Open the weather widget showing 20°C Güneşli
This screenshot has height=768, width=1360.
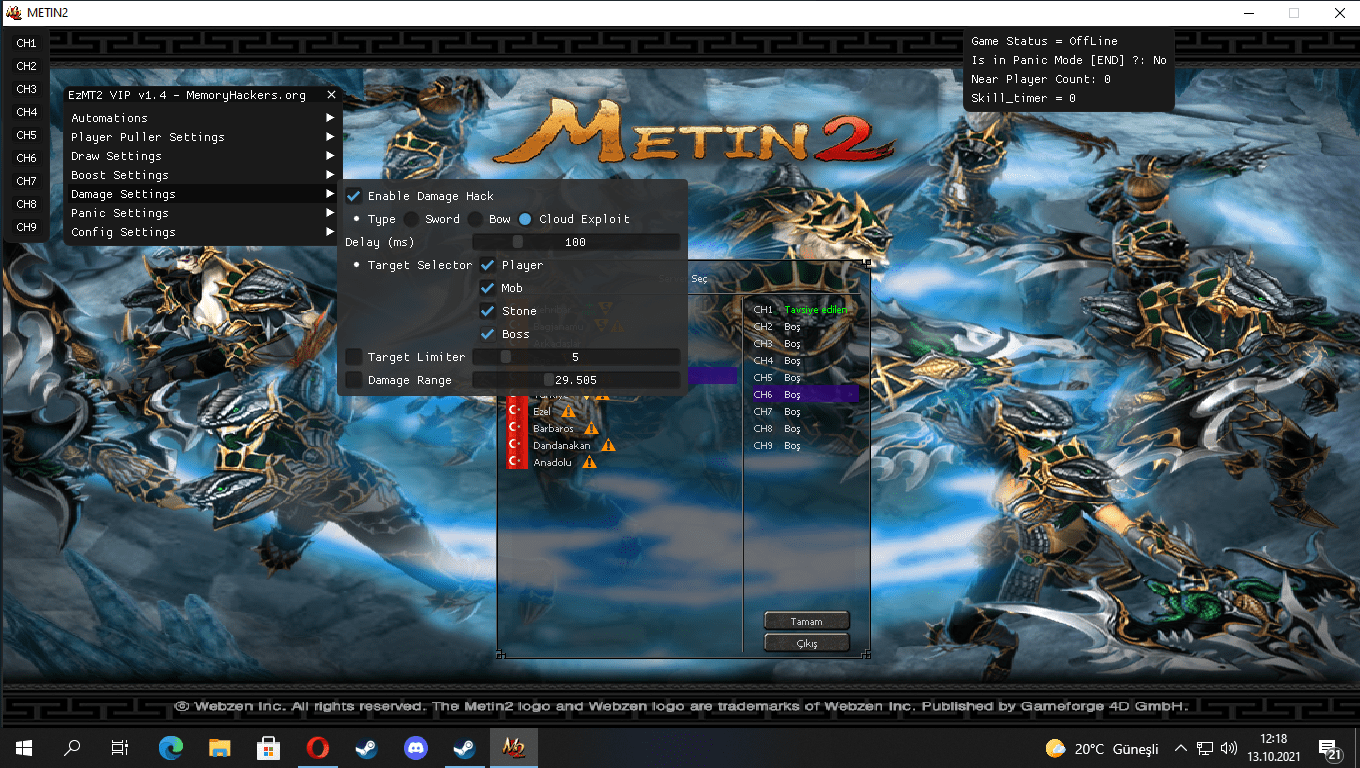click(x=1101, y=749)
